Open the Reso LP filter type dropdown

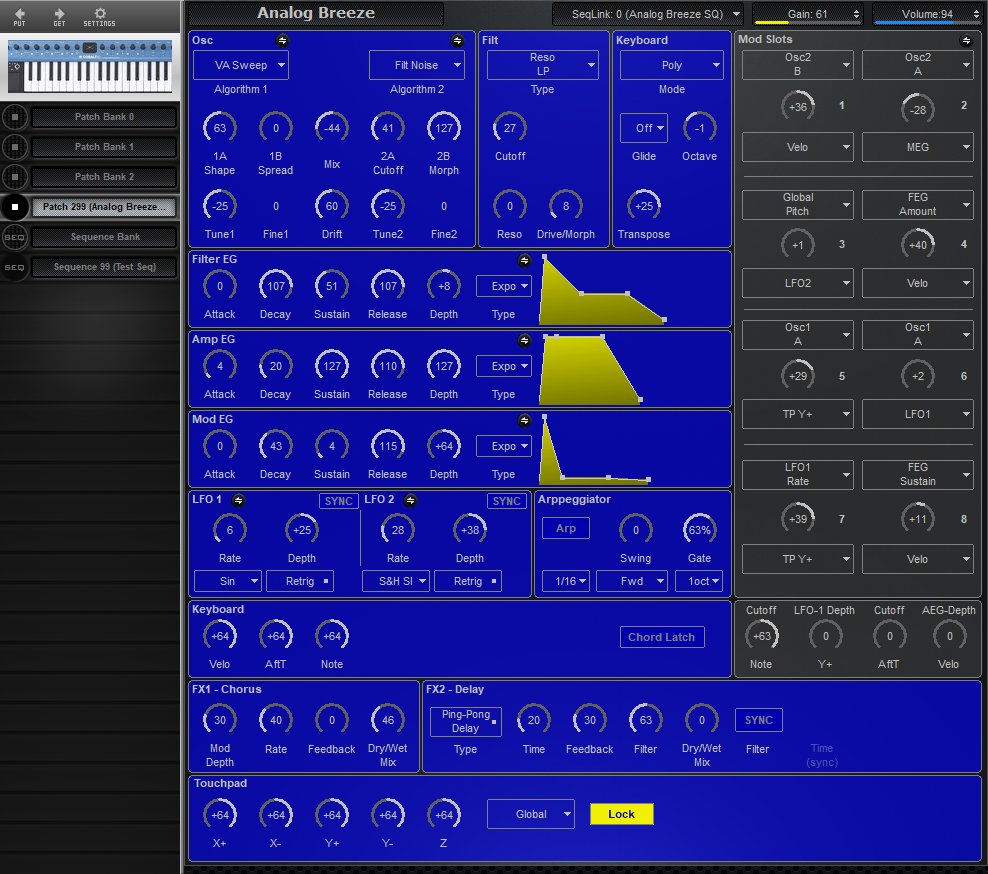(x=543, y=65)
